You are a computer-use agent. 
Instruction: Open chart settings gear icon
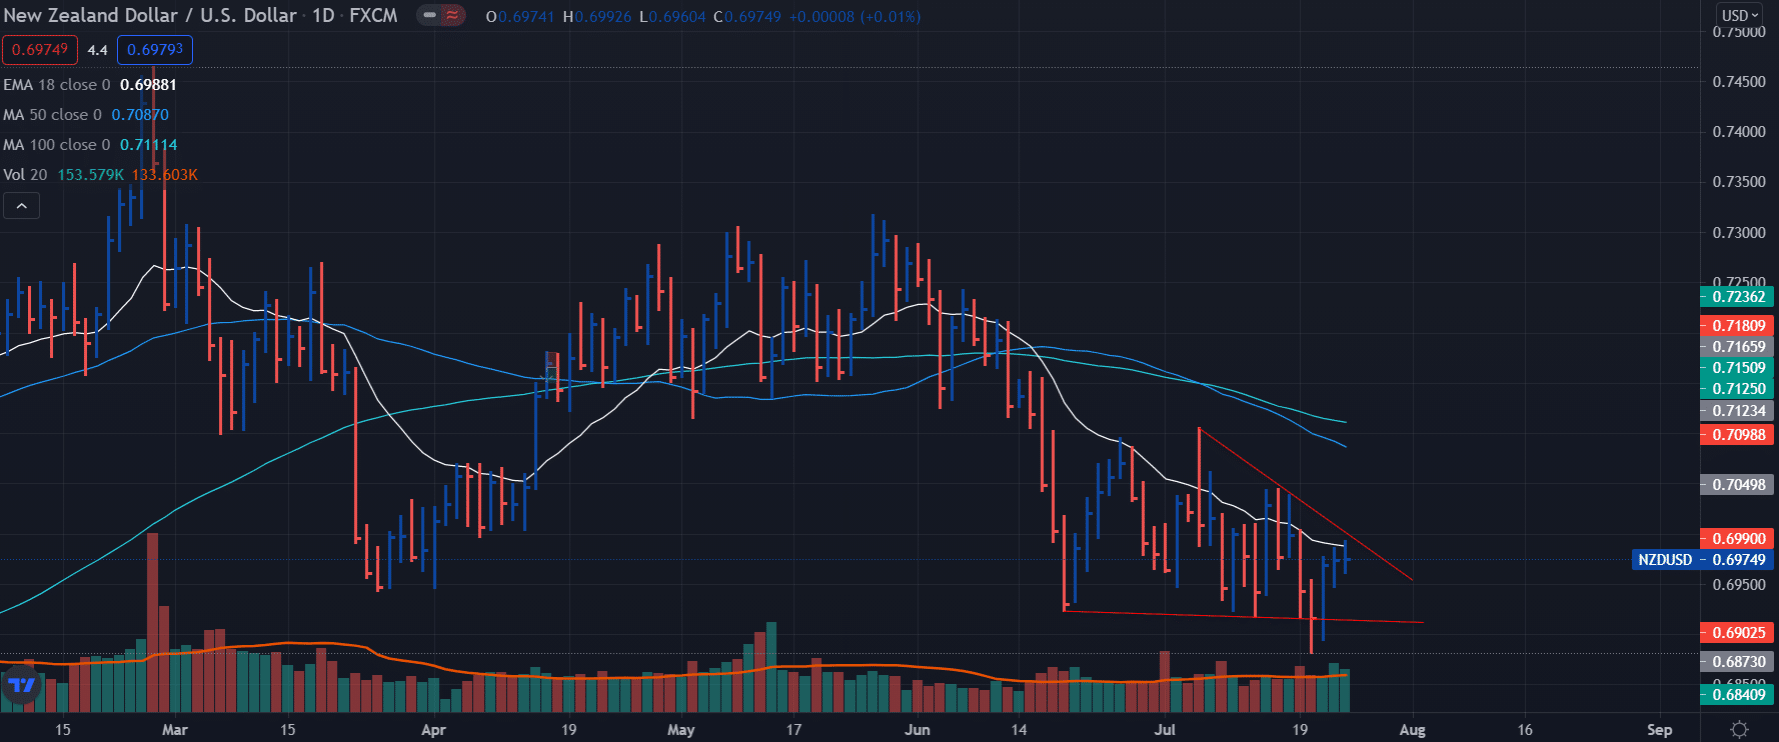1739,730
